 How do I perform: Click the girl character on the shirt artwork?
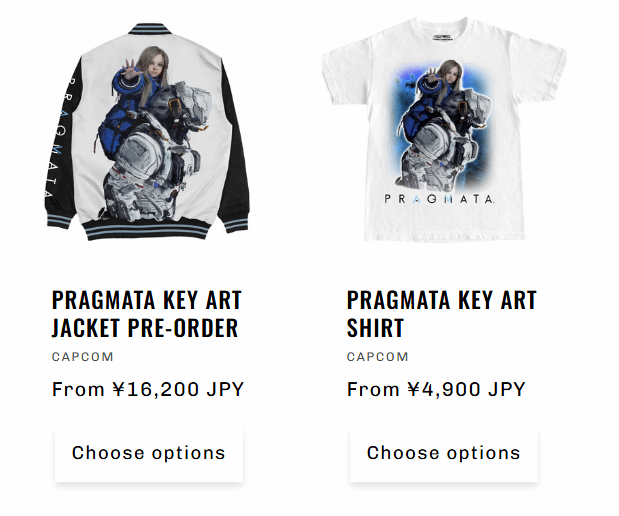[x=437, y=81]
